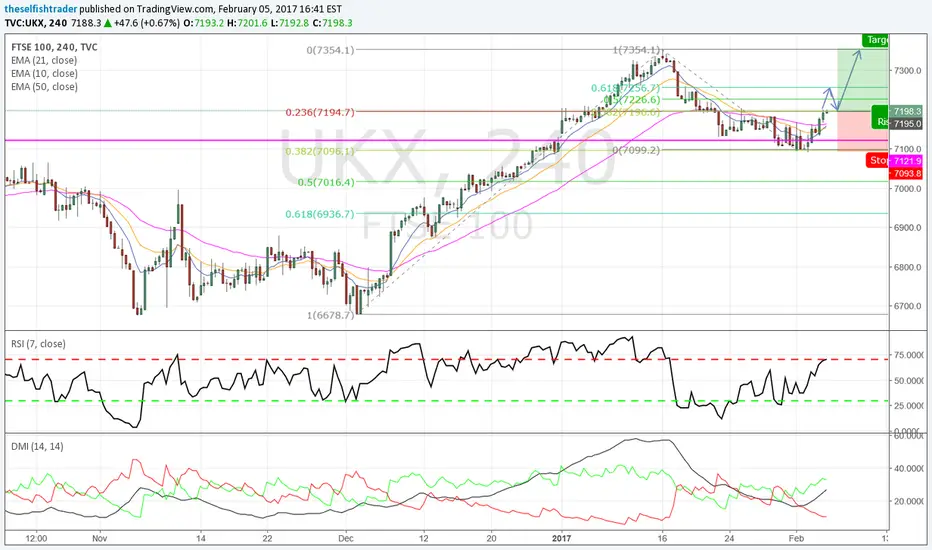Click the 22 date on time axis
The width and height of the screenshot is (932, 550).
click(x=267, y=539)
